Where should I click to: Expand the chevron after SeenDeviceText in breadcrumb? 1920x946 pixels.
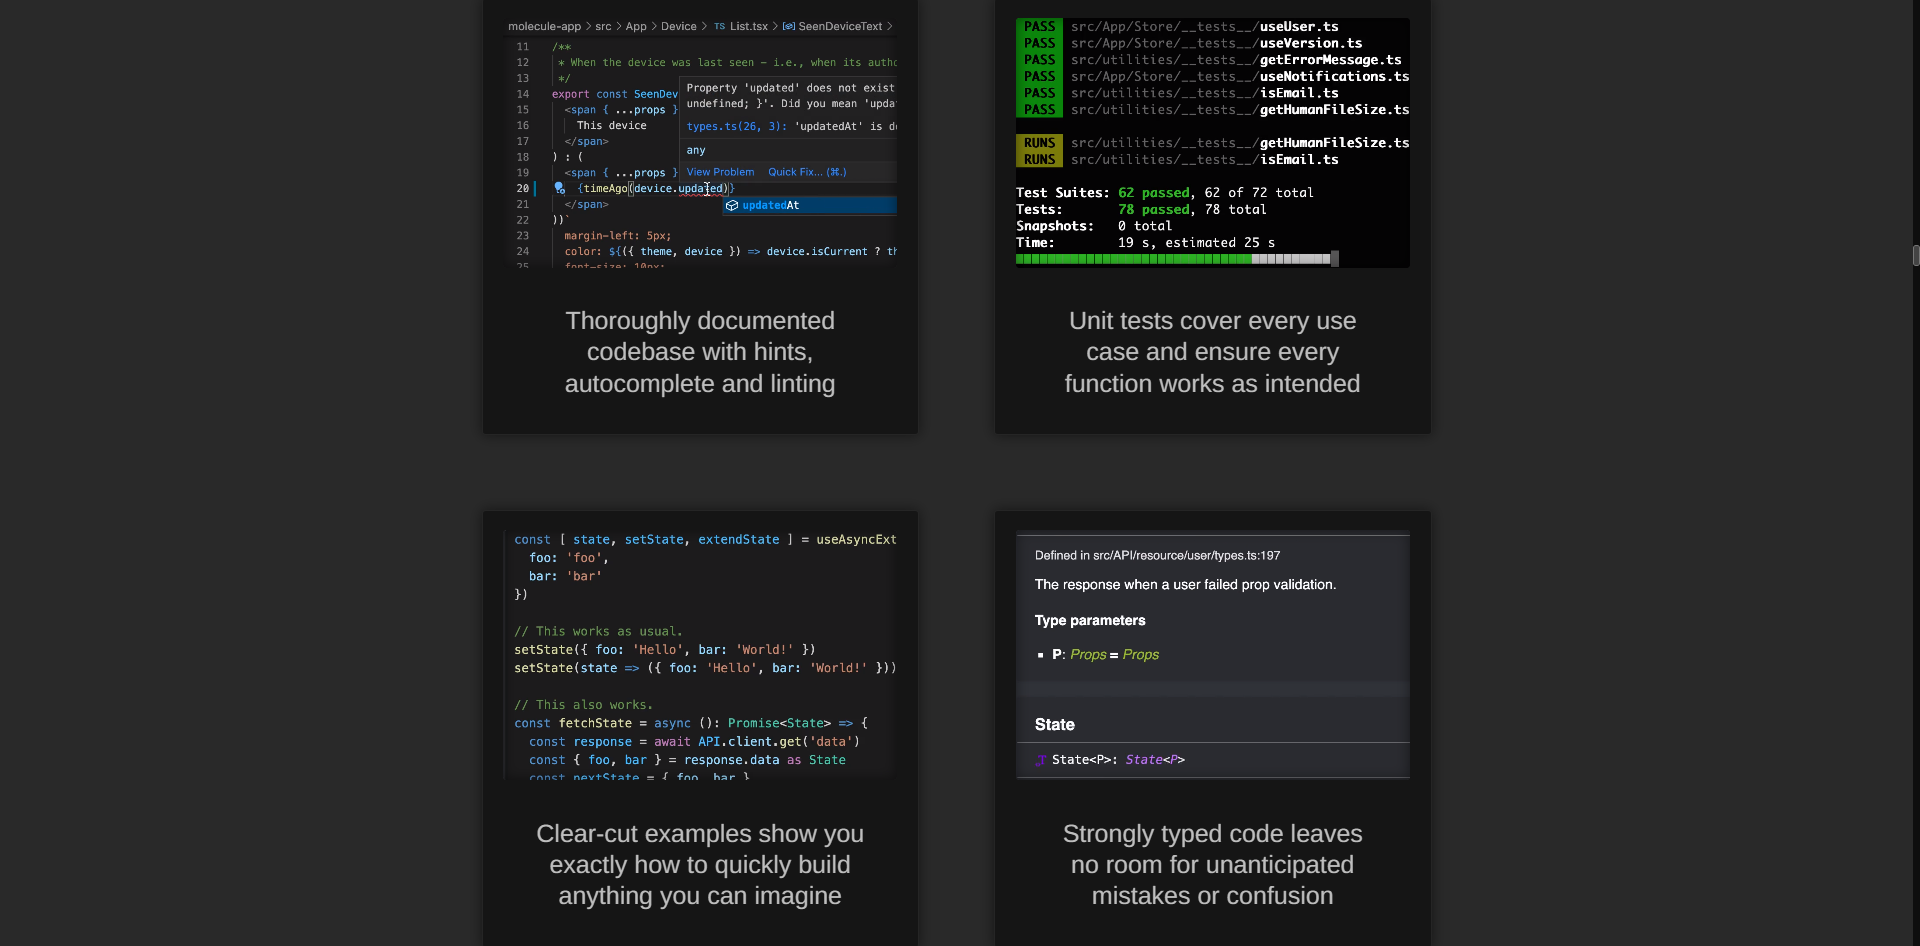892,26
